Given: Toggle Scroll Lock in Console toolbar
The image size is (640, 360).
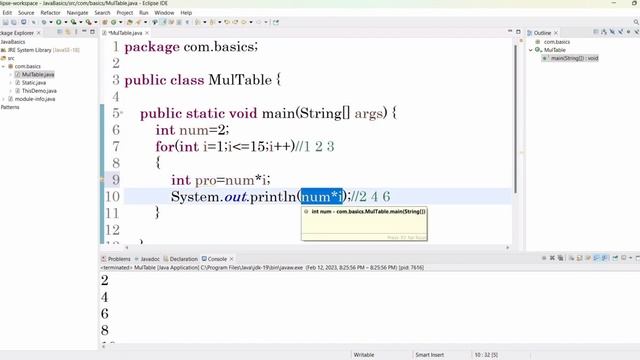Looking at the screenshot, I should 580,258.
